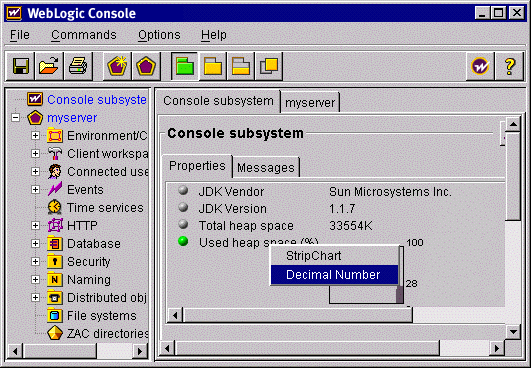This screenshot has height=368, width=531.
Task: Click the Naming folder icon with N
Action: click(x=55, y=279)
